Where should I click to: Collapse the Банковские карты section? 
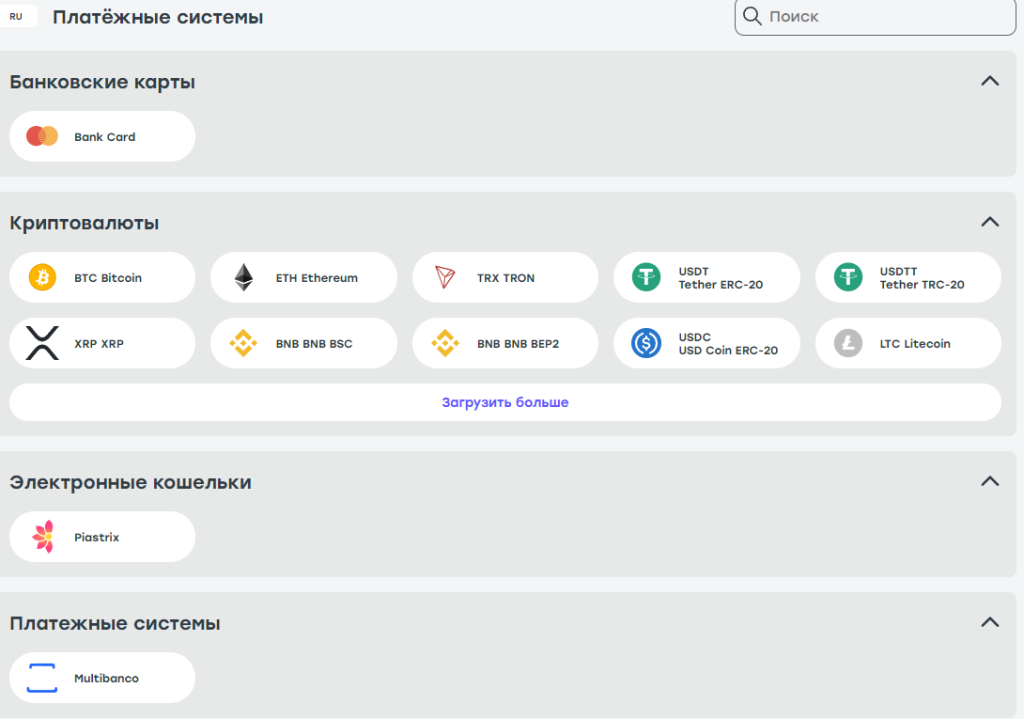pyautogui.click(x=990, y=81)
